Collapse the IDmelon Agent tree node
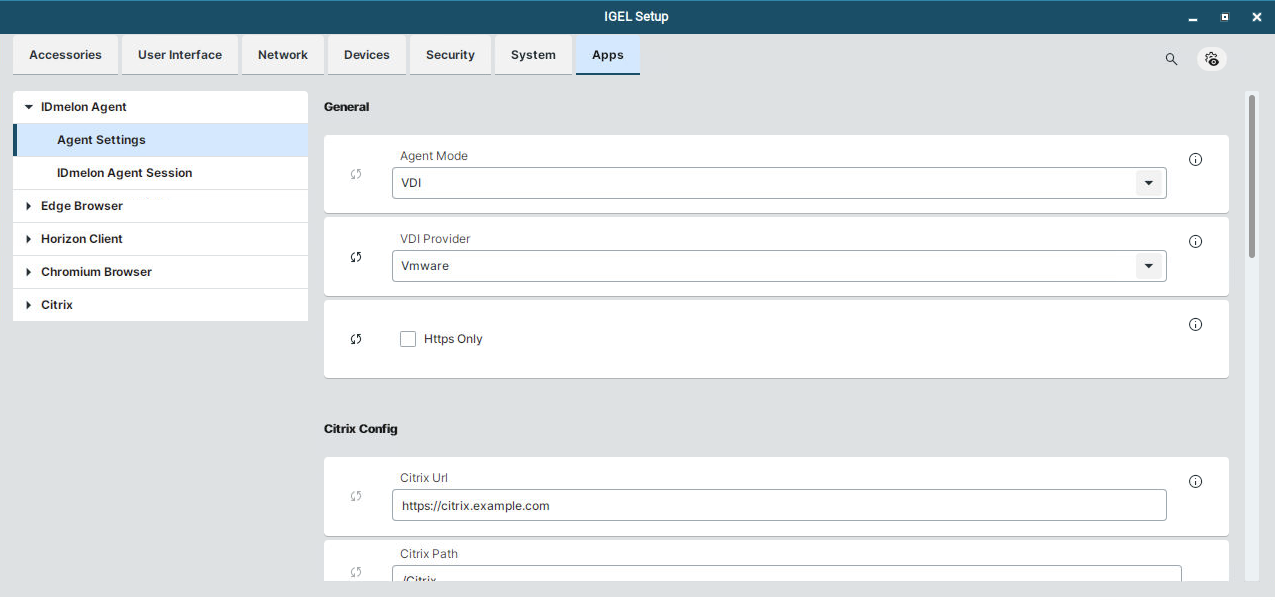Image resolution: width=1275 pixels, height=600 pixels. (x=29, y=107)
